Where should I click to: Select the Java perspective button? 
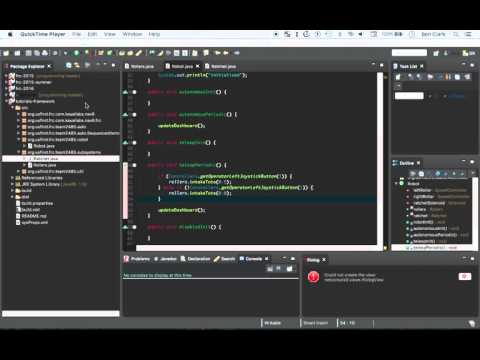tap(469, 53)
